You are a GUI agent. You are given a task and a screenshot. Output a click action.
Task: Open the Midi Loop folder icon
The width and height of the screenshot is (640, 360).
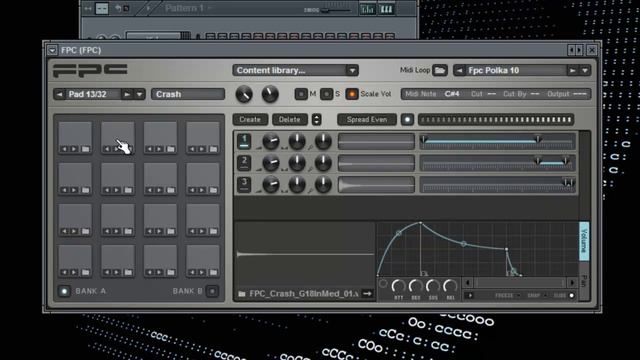click(x=440, y=70)
